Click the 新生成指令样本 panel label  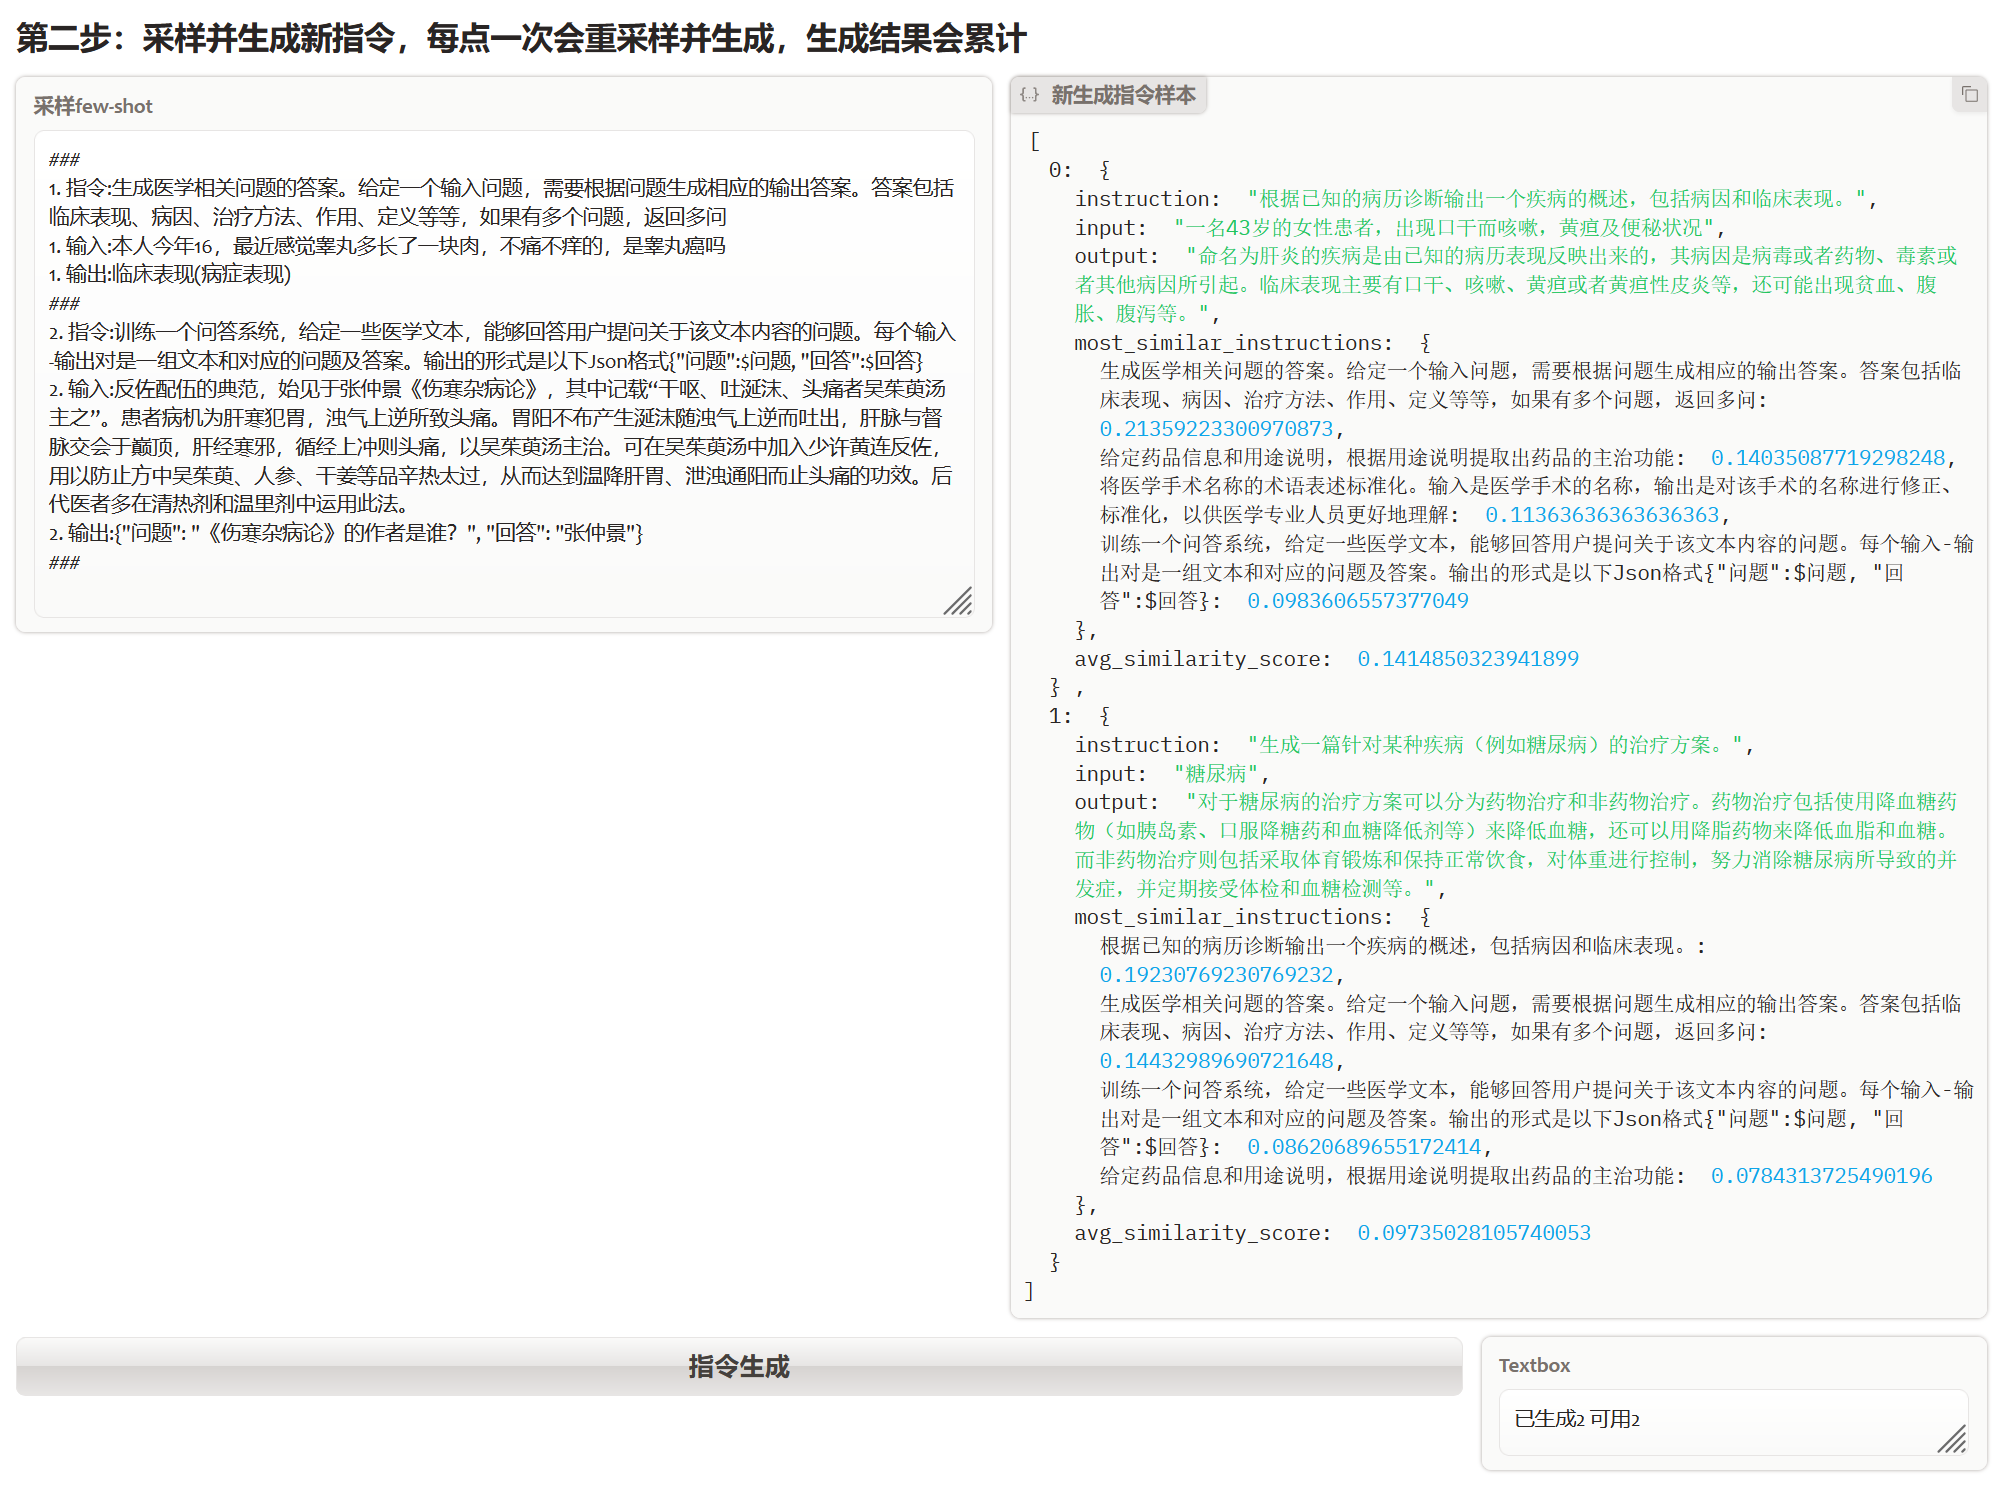coord(1122,95)
